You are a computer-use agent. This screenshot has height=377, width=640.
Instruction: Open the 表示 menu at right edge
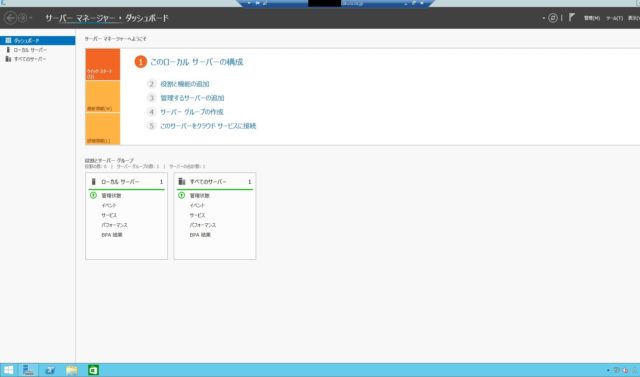click(x=634, y=18)
